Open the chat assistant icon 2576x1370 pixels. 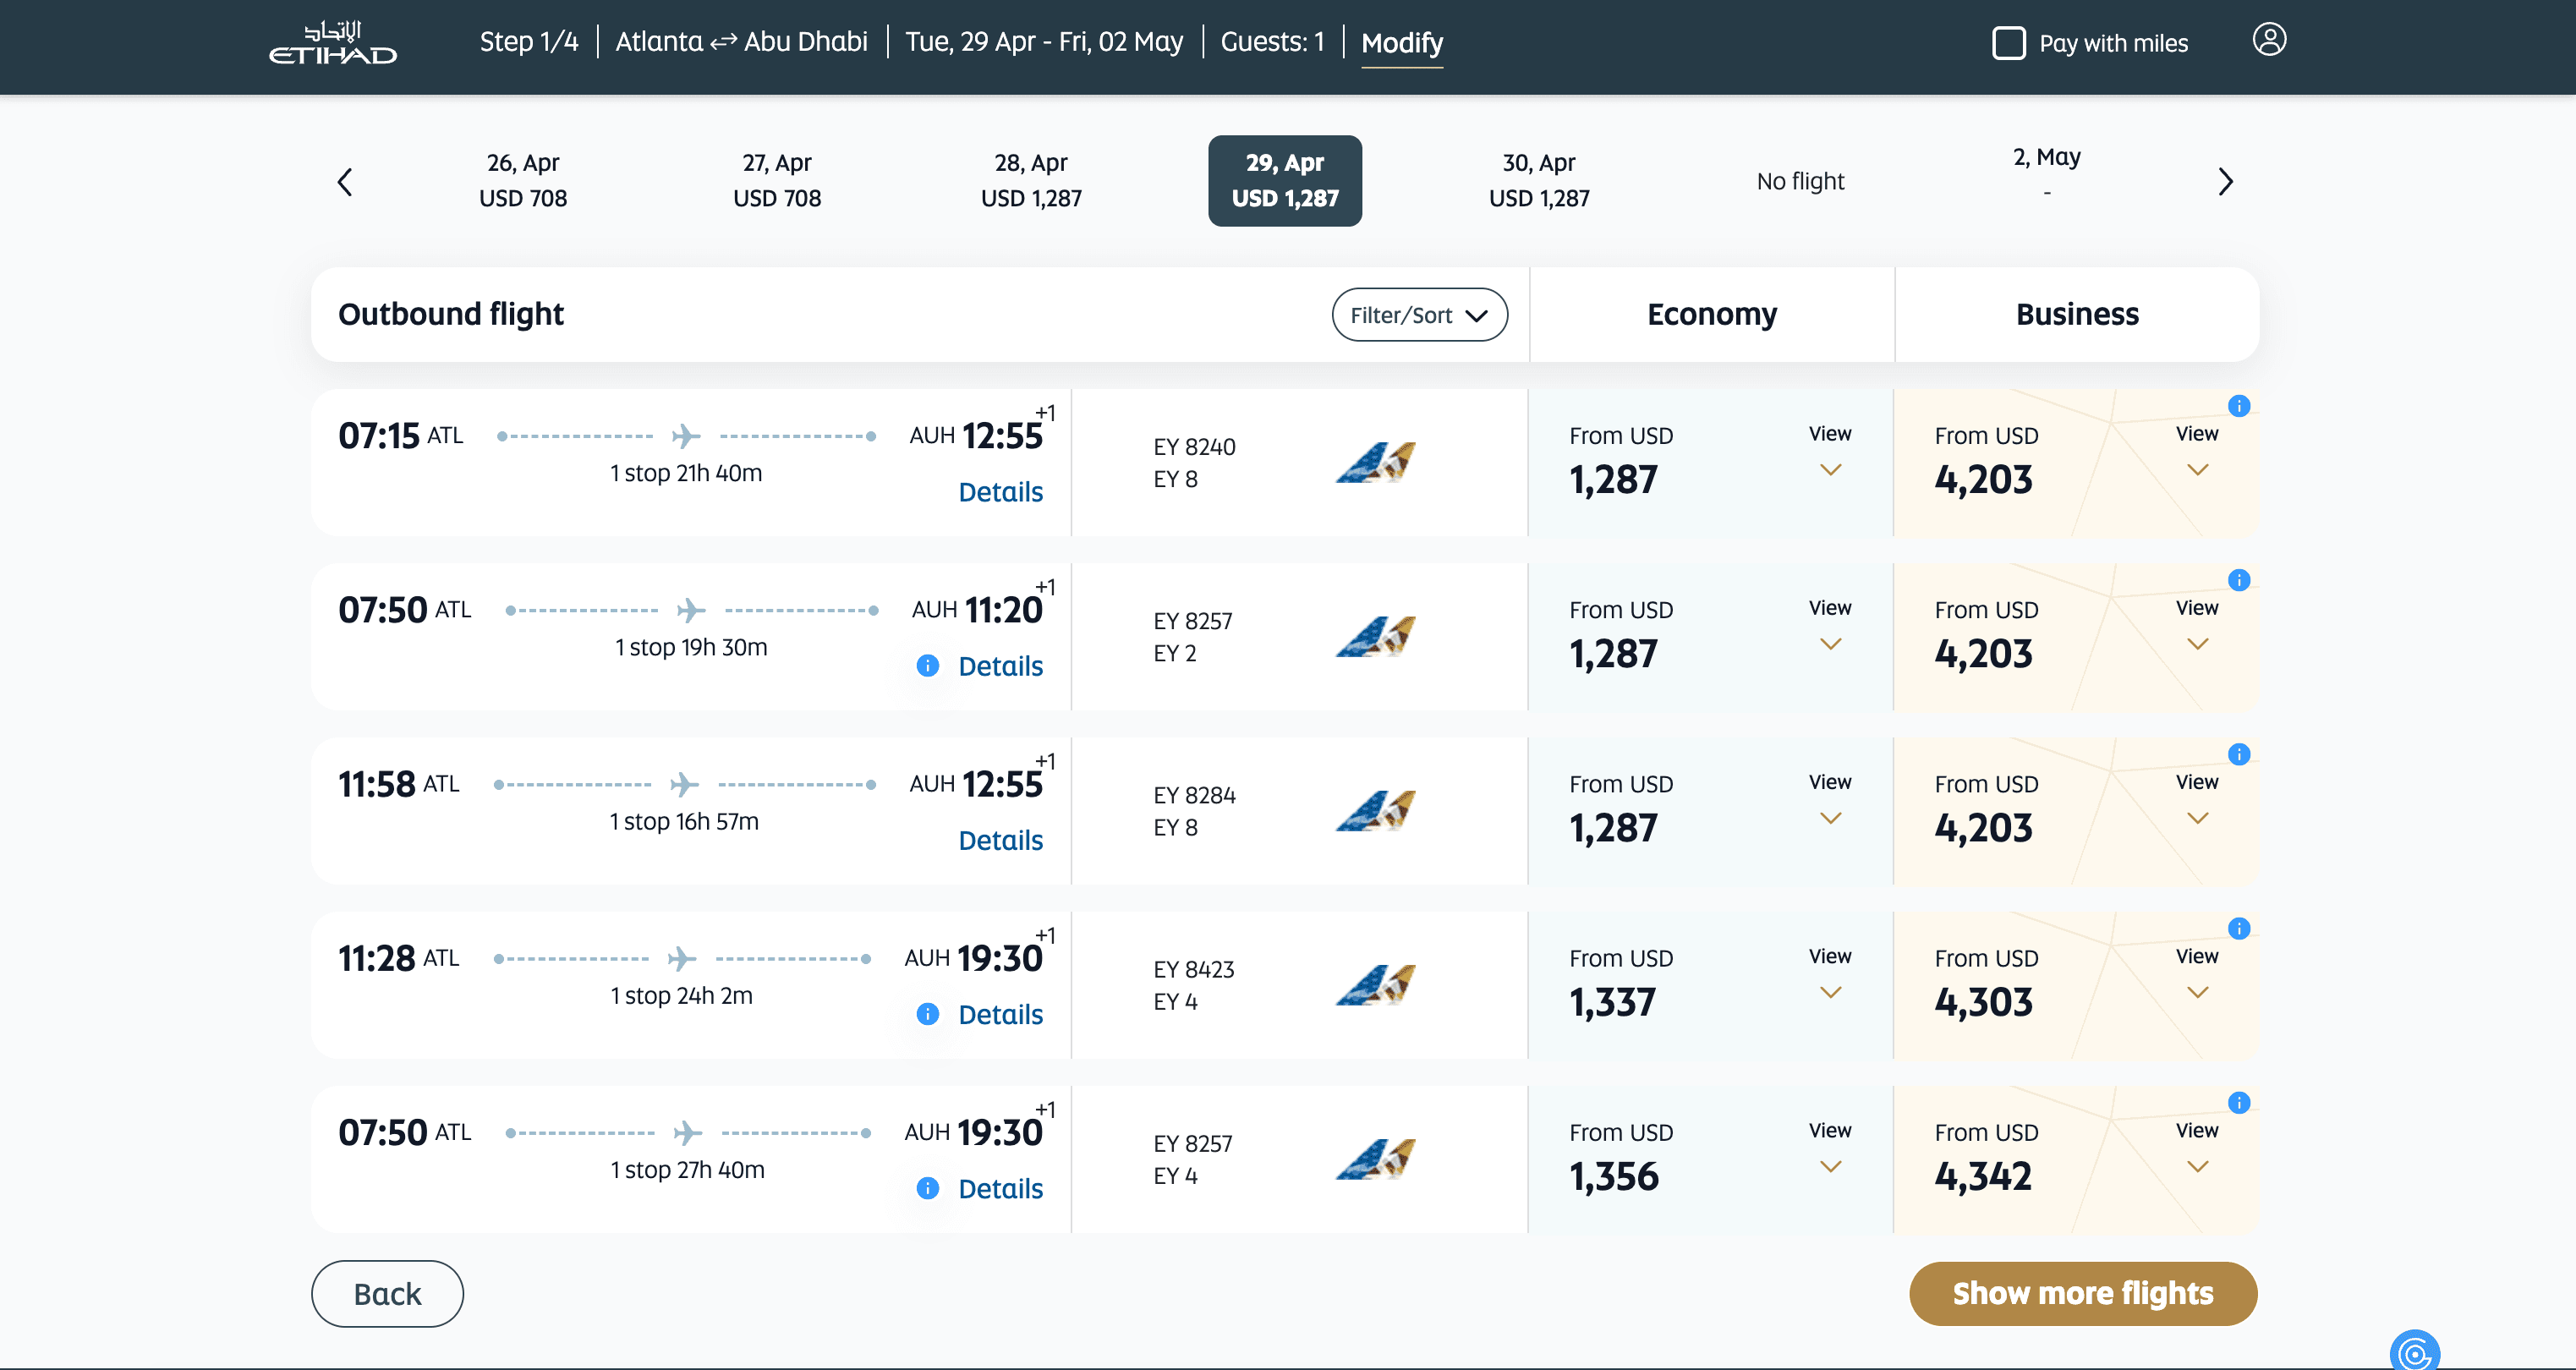[x=2414, y=1352]
